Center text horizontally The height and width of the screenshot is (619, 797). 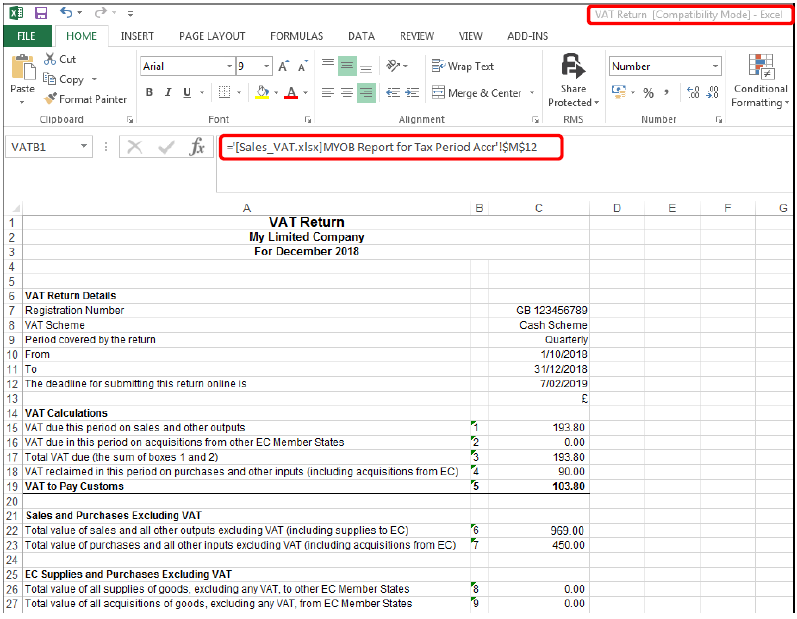(347, 92)
